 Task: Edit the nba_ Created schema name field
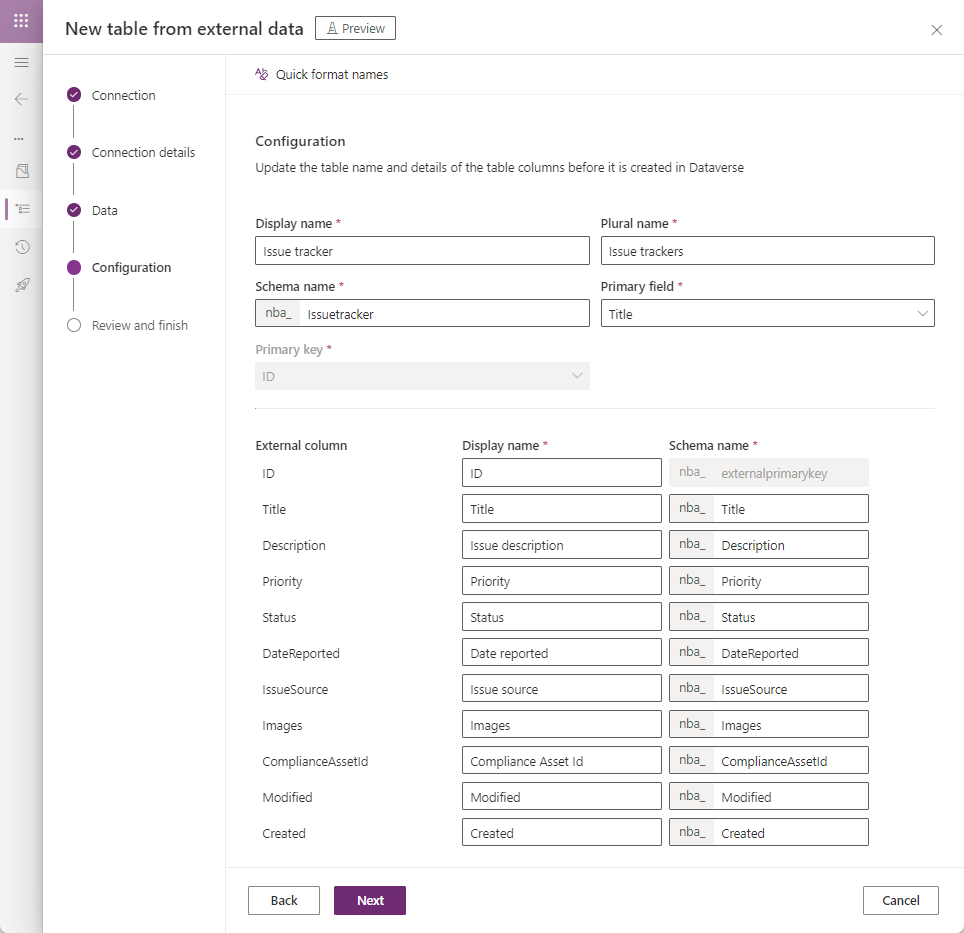pos(768,833)
